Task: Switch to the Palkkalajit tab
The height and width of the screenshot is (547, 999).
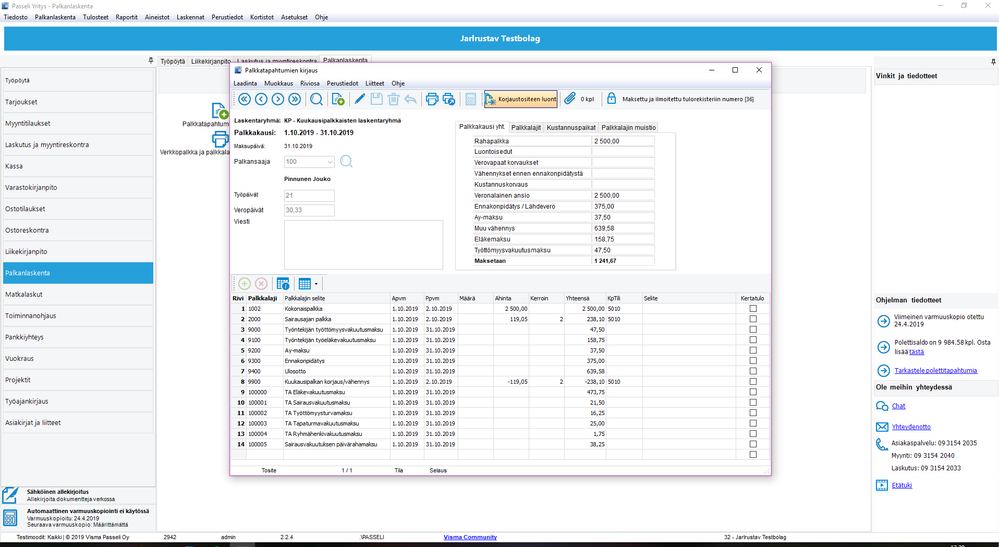Action: tap(526, 127)
